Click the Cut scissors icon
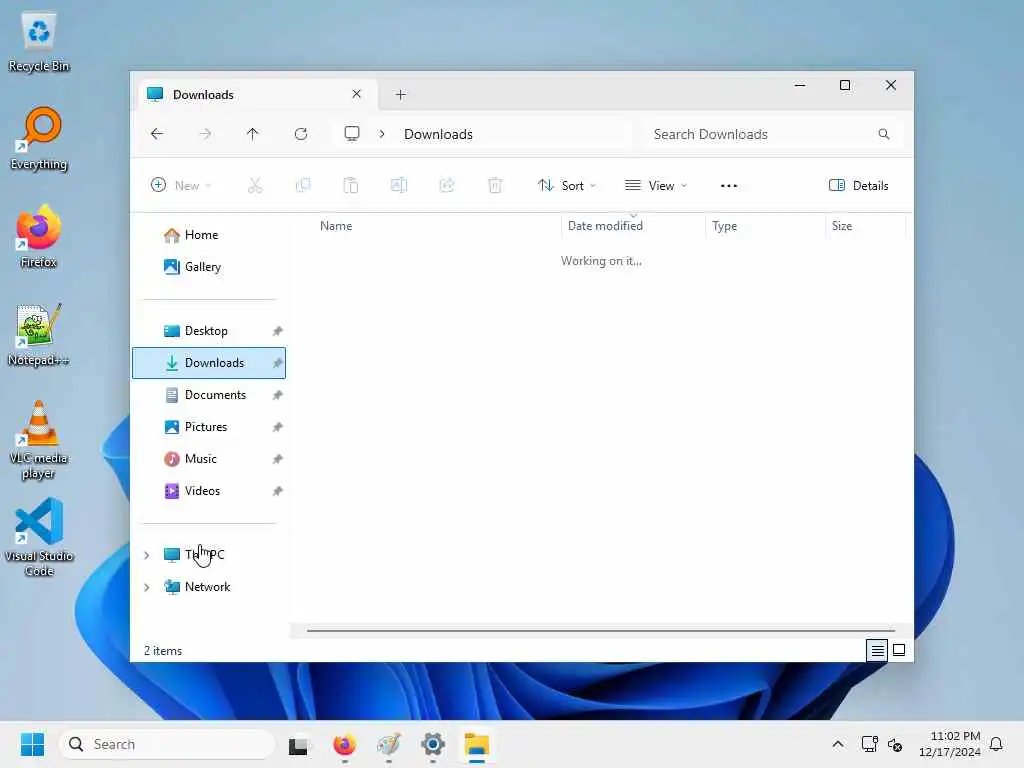The width and height of the screenshot is (1024, 768). point(255,185)
